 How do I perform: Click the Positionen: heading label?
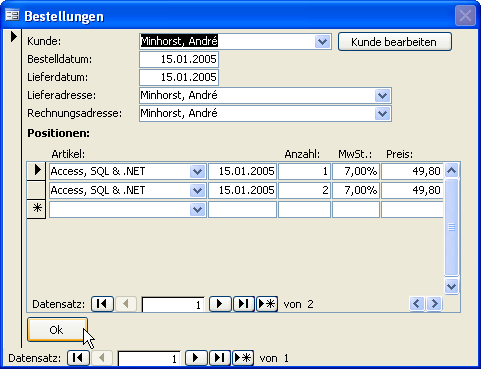[59, 133]
